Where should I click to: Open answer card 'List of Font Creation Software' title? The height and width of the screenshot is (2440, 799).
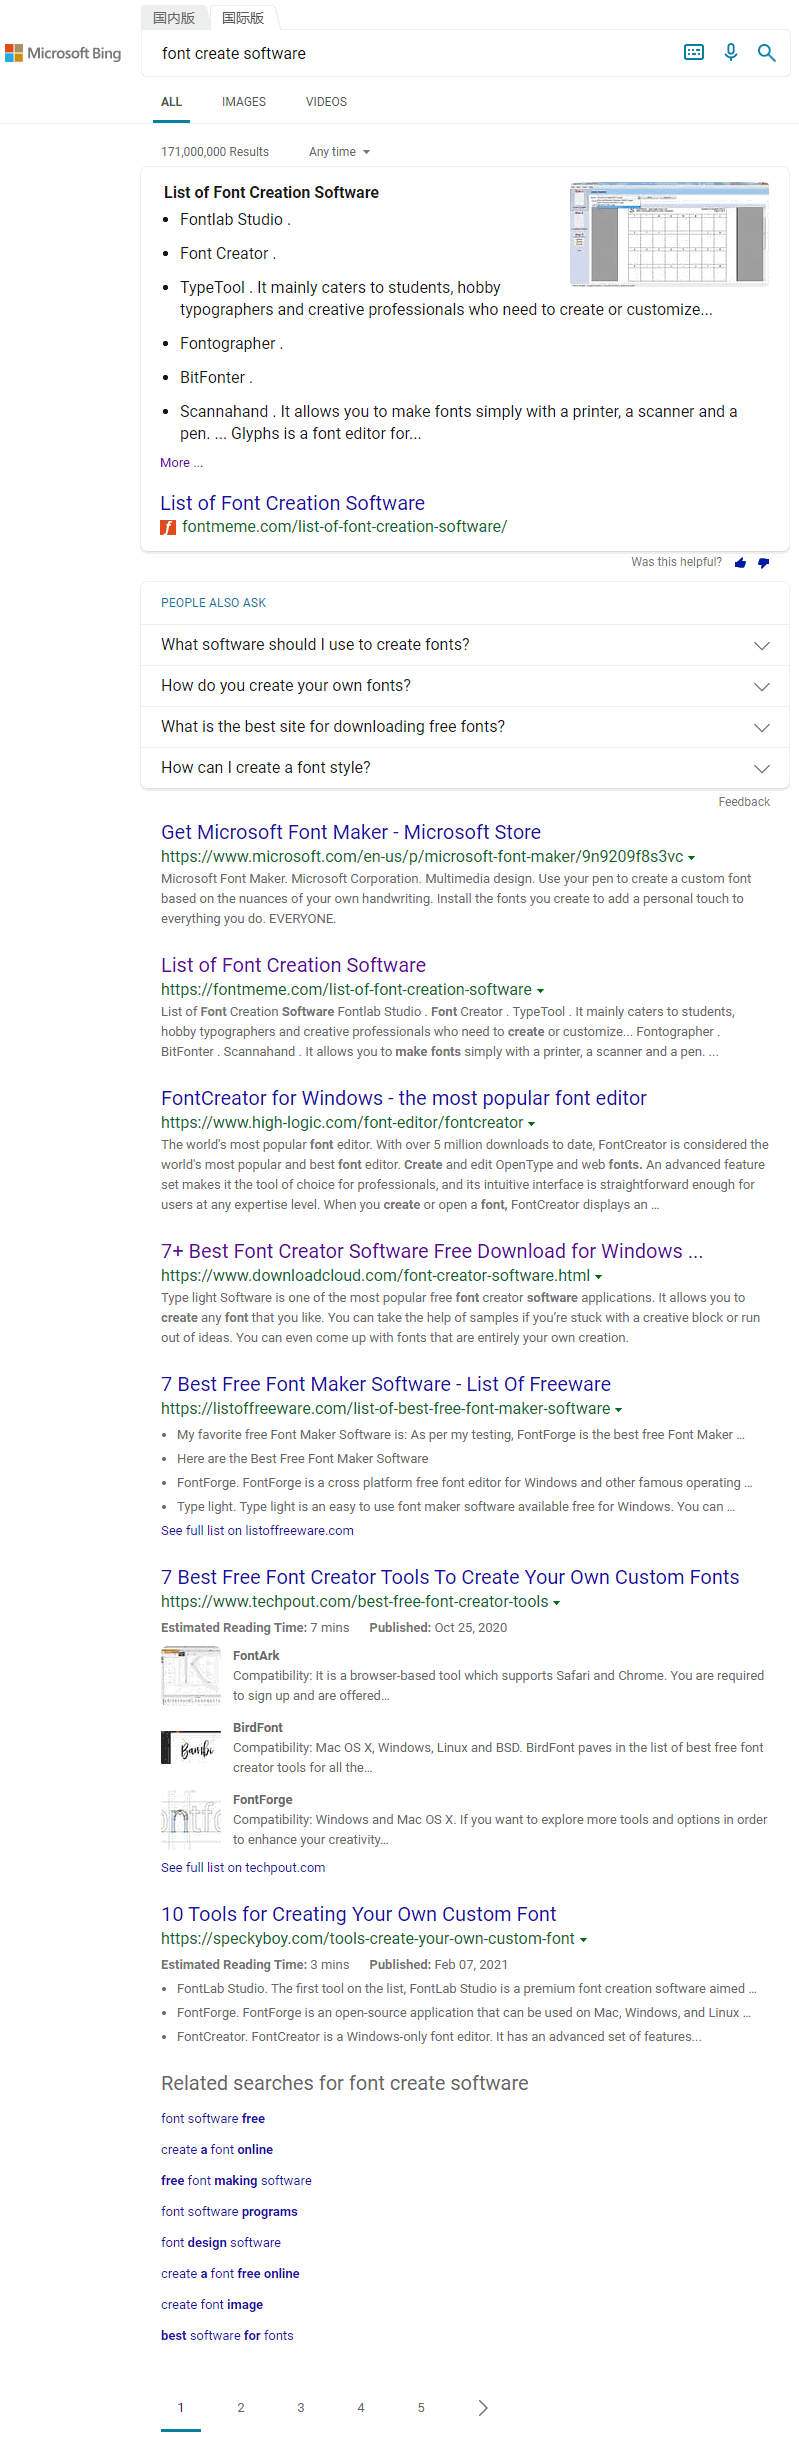pyautogui.click(x=292, y=503)
